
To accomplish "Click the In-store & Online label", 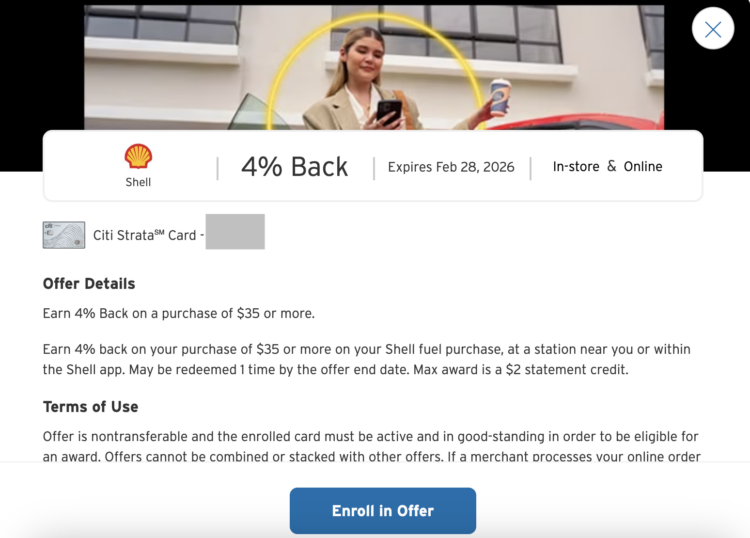I will [607, 166].
